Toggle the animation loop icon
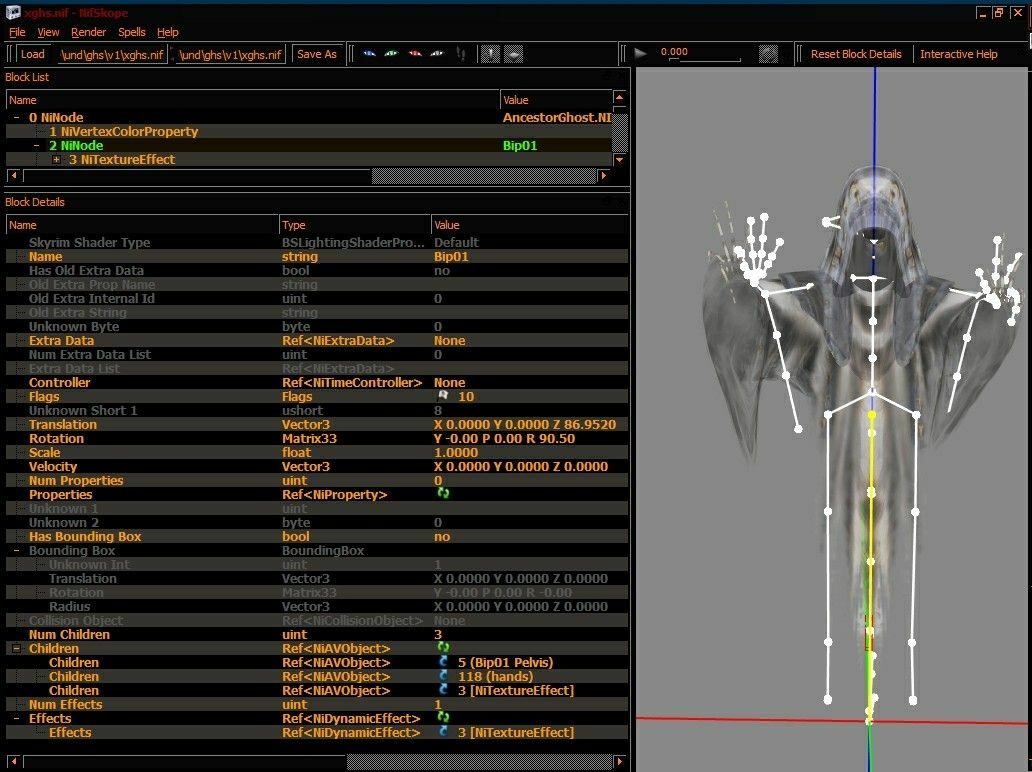 (x=768, y=54)
